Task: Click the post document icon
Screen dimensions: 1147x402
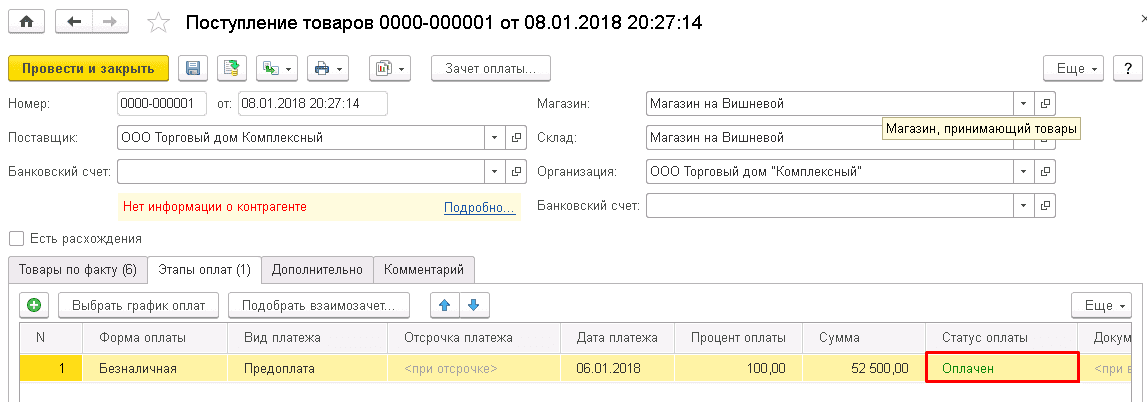Action: [x=231, y=69]
